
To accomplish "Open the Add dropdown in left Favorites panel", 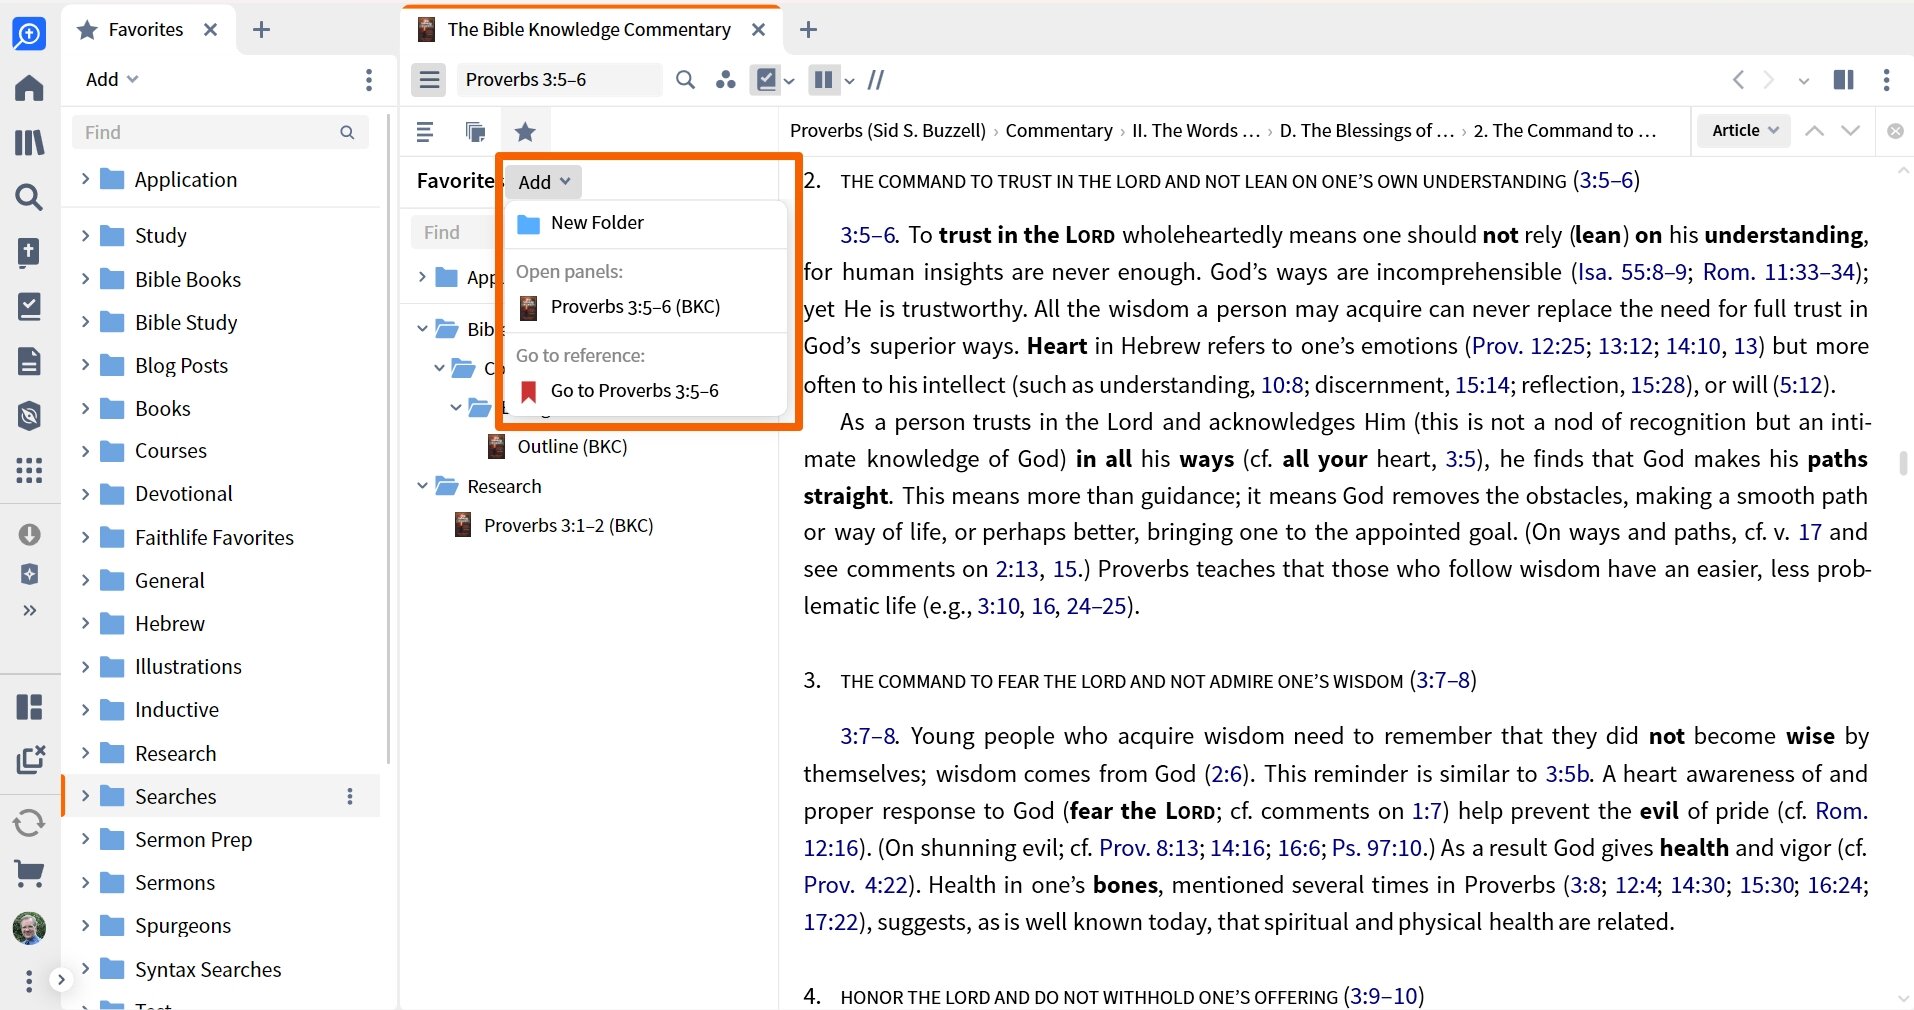I will [112, 80].
